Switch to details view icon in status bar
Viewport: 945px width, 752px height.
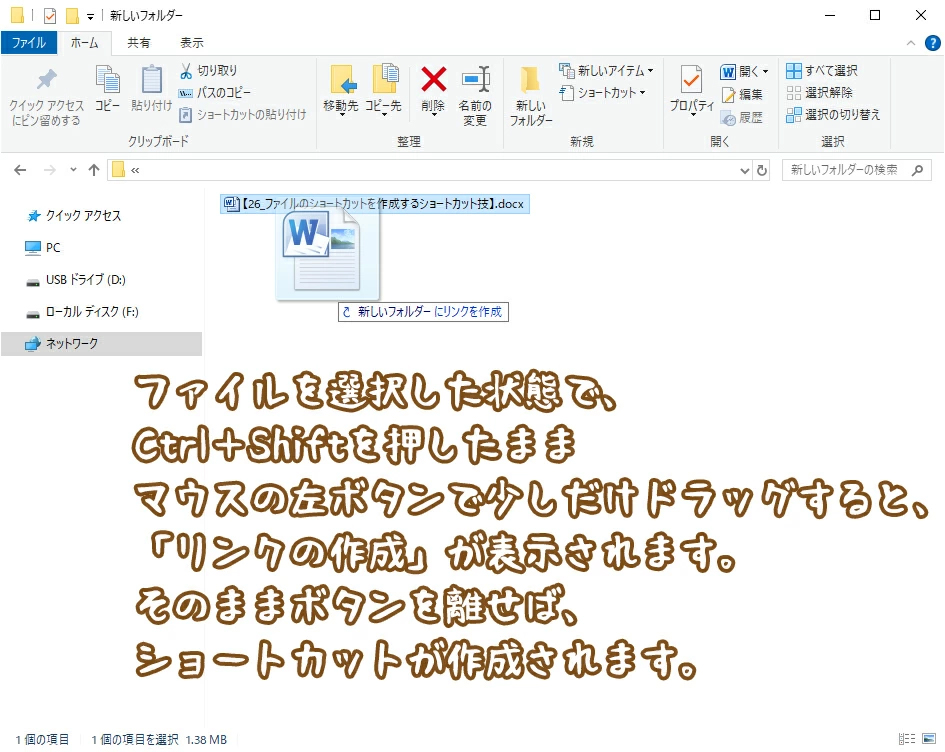(906, 739)
